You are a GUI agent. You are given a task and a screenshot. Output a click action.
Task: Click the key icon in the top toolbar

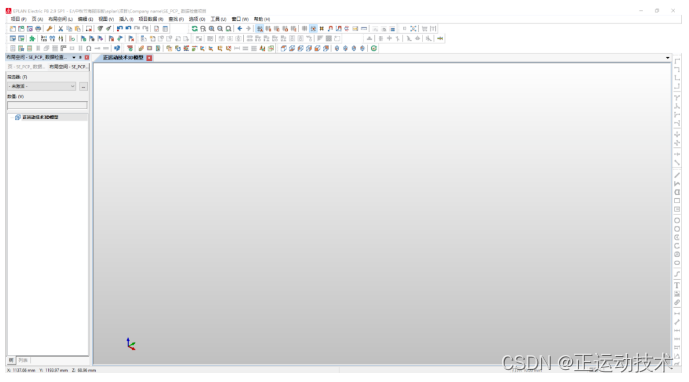[x=49, y=29]
